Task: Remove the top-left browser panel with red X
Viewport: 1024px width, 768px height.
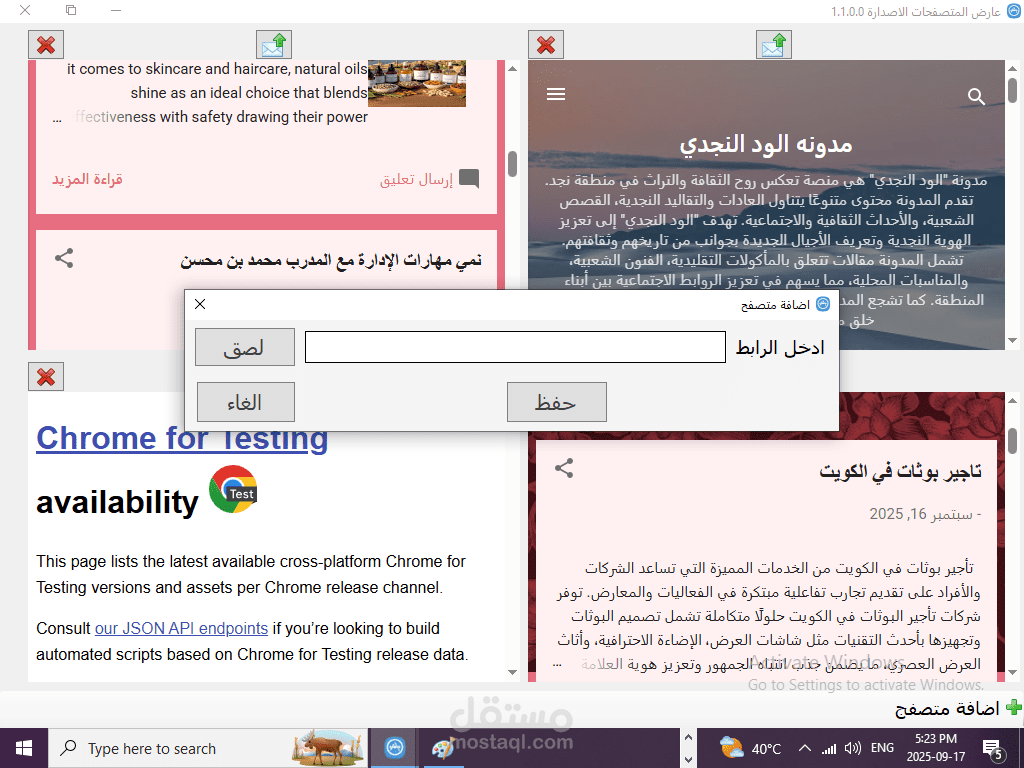Action: coord(46,45)
